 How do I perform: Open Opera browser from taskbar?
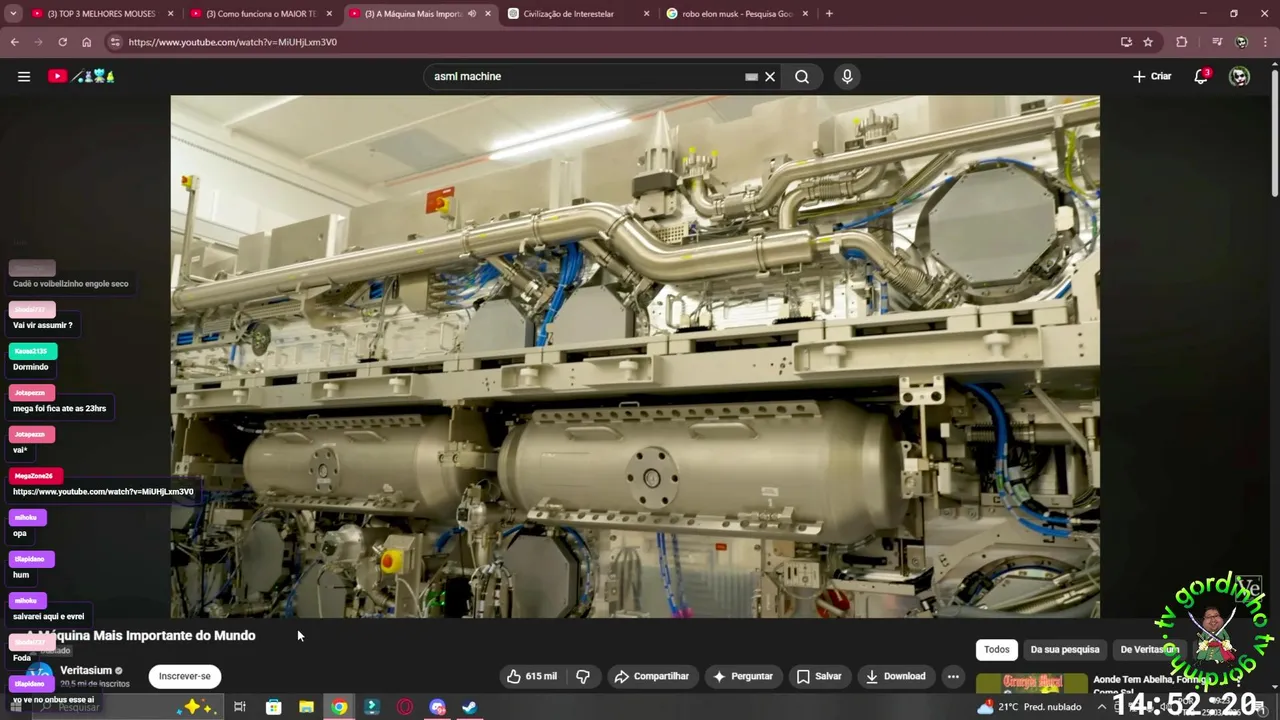pos(405,707)
